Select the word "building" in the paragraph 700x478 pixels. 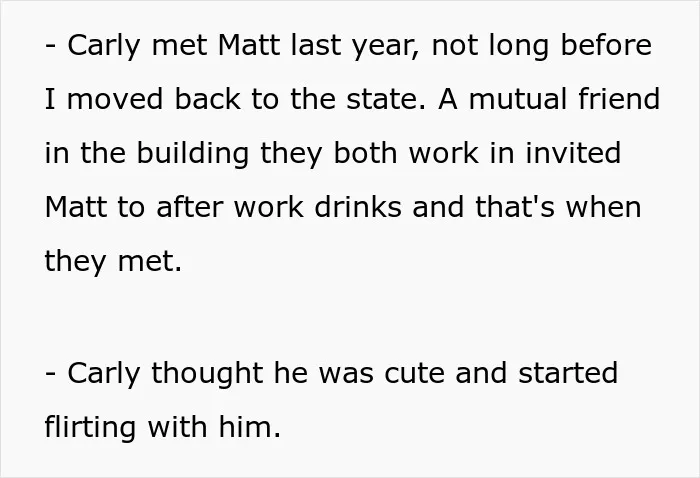[192, 154]
